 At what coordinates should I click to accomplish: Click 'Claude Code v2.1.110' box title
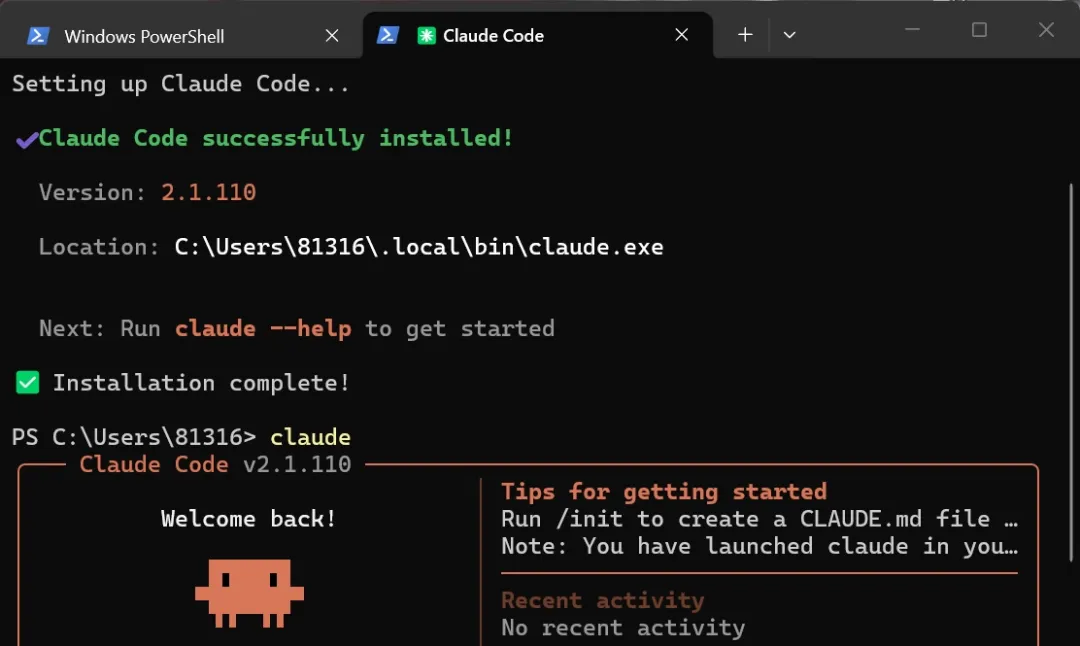(215, 464)
